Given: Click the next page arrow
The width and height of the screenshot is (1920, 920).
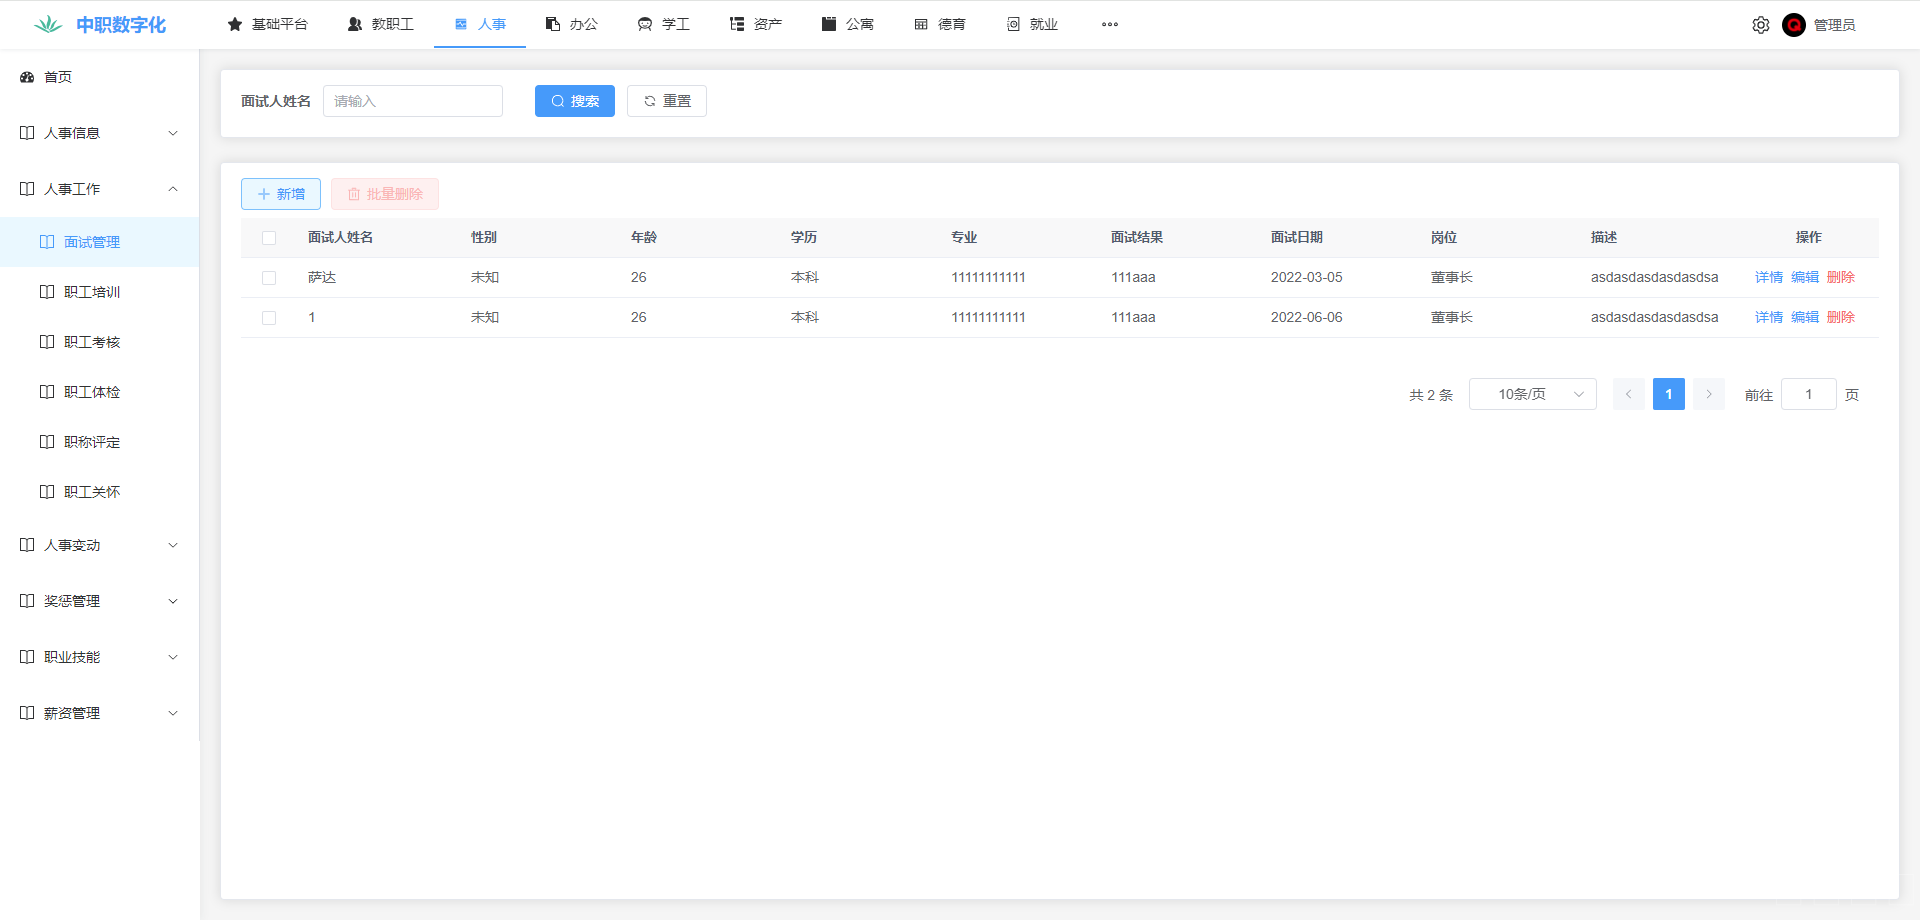Looking at the screenshot, I should click(1708, 394).
